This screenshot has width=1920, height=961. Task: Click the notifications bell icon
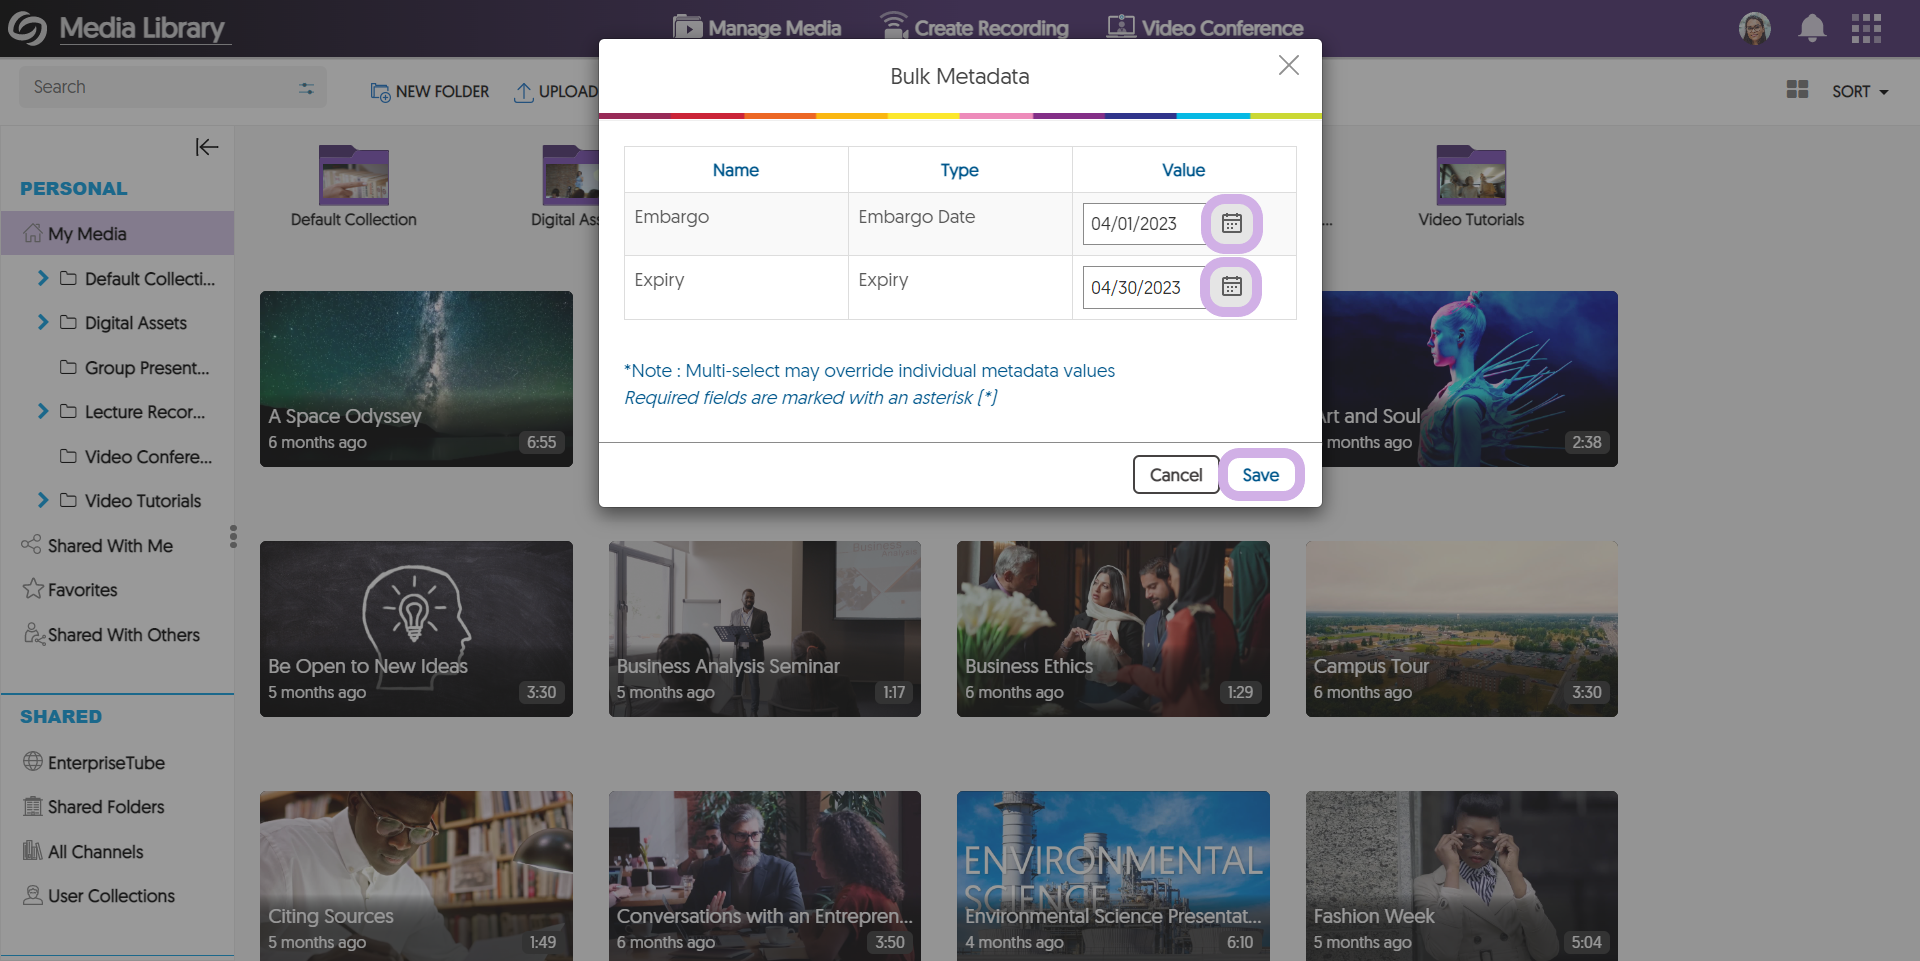(x=1811, y=28)
